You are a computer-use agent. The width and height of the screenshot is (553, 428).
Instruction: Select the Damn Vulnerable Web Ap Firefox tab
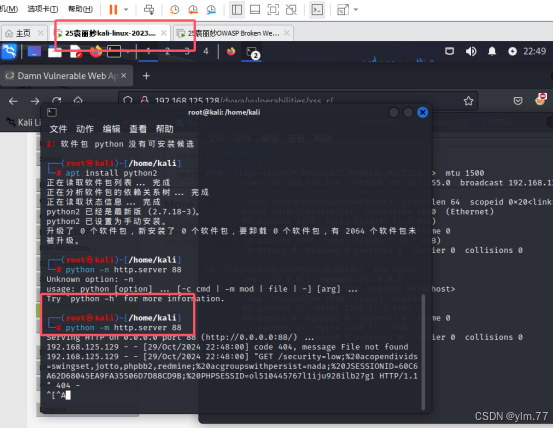(66, 75)
